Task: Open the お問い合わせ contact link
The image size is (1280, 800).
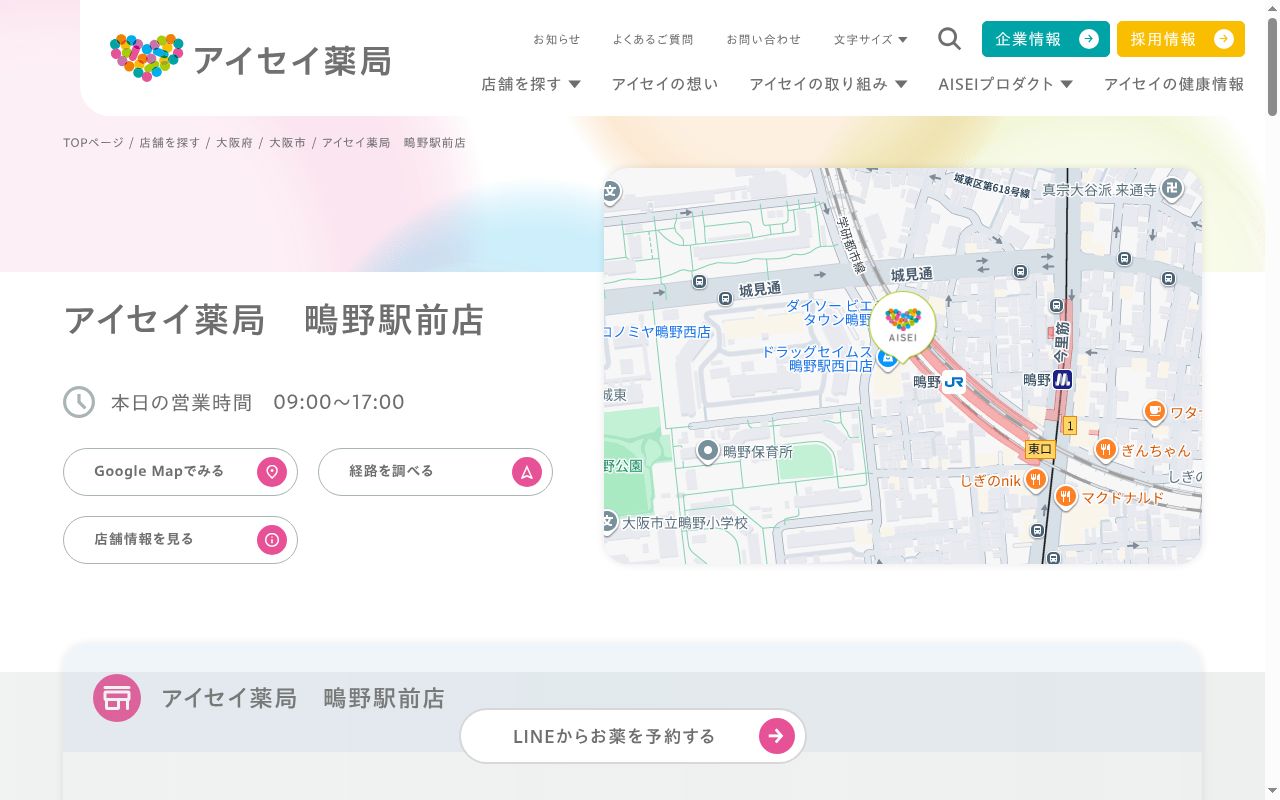Action: [764, 40]
